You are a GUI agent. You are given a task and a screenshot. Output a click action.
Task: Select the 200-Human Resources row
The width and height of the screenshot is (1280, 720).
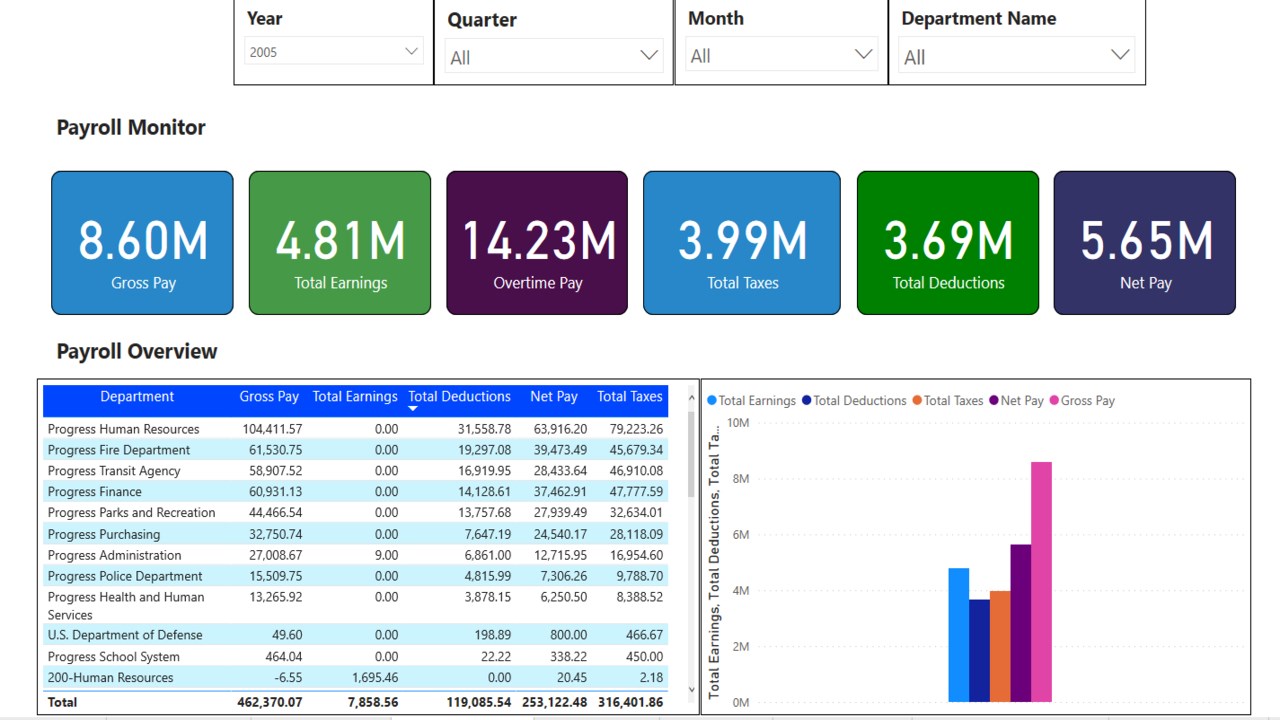pos(355,678)
